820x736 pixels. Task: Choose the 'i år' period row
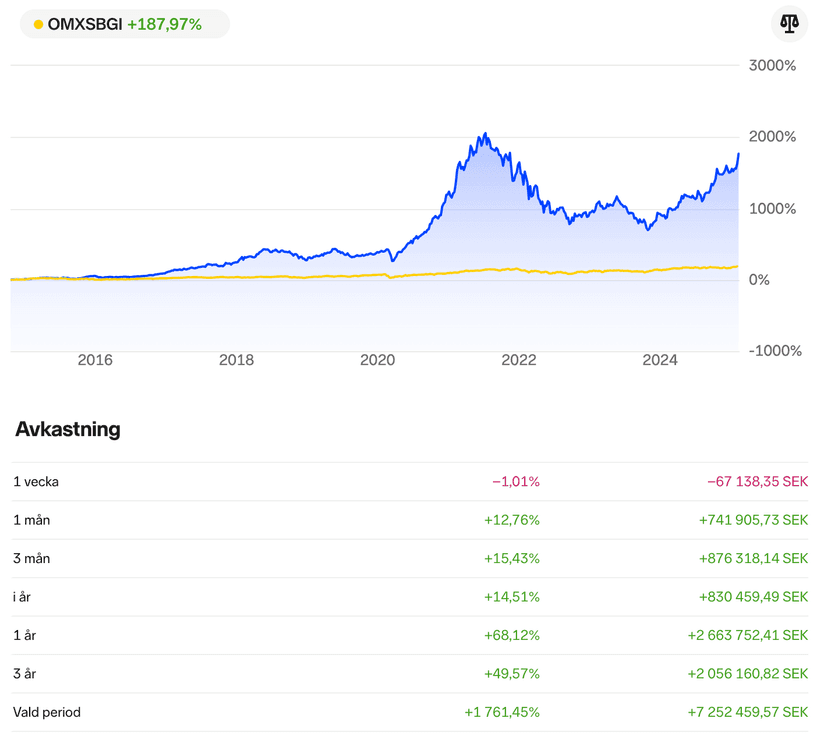click(x=410, y=597)
